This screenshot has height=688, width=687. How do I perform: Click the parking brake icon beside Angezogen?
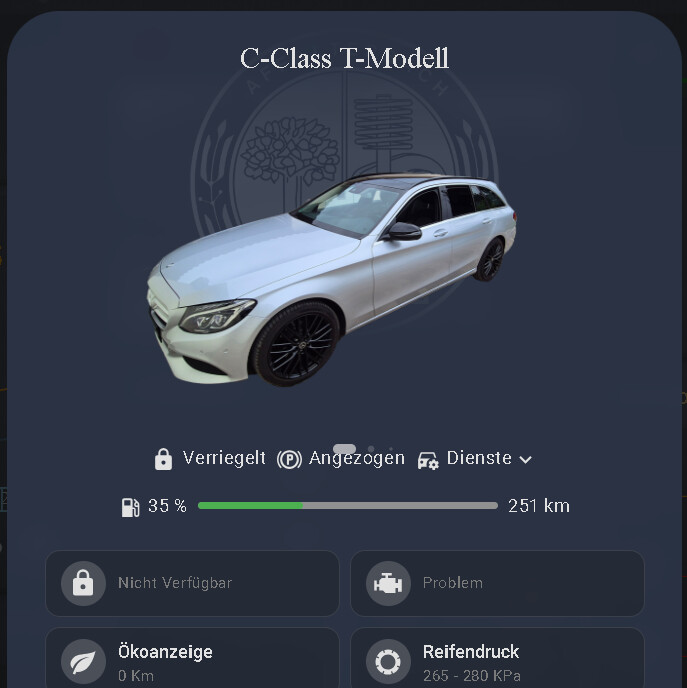tap(289, 459)
